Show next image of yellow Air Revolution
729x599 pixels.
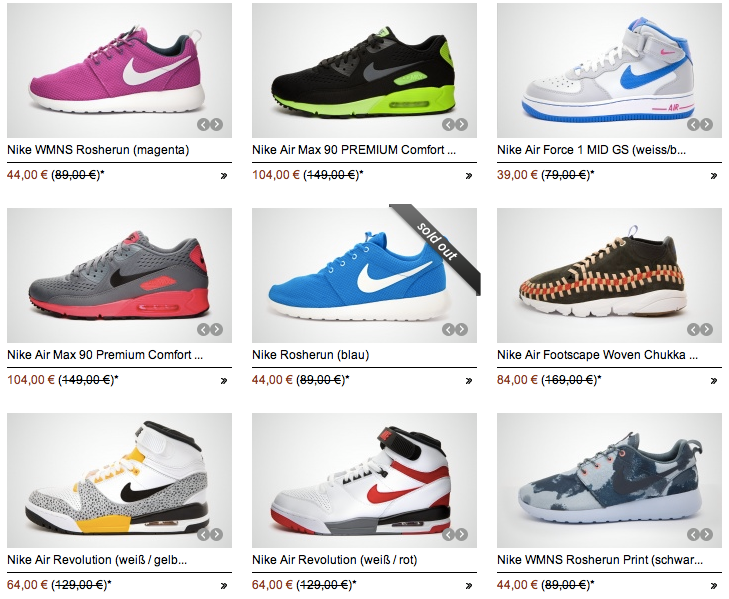point(217,534)
